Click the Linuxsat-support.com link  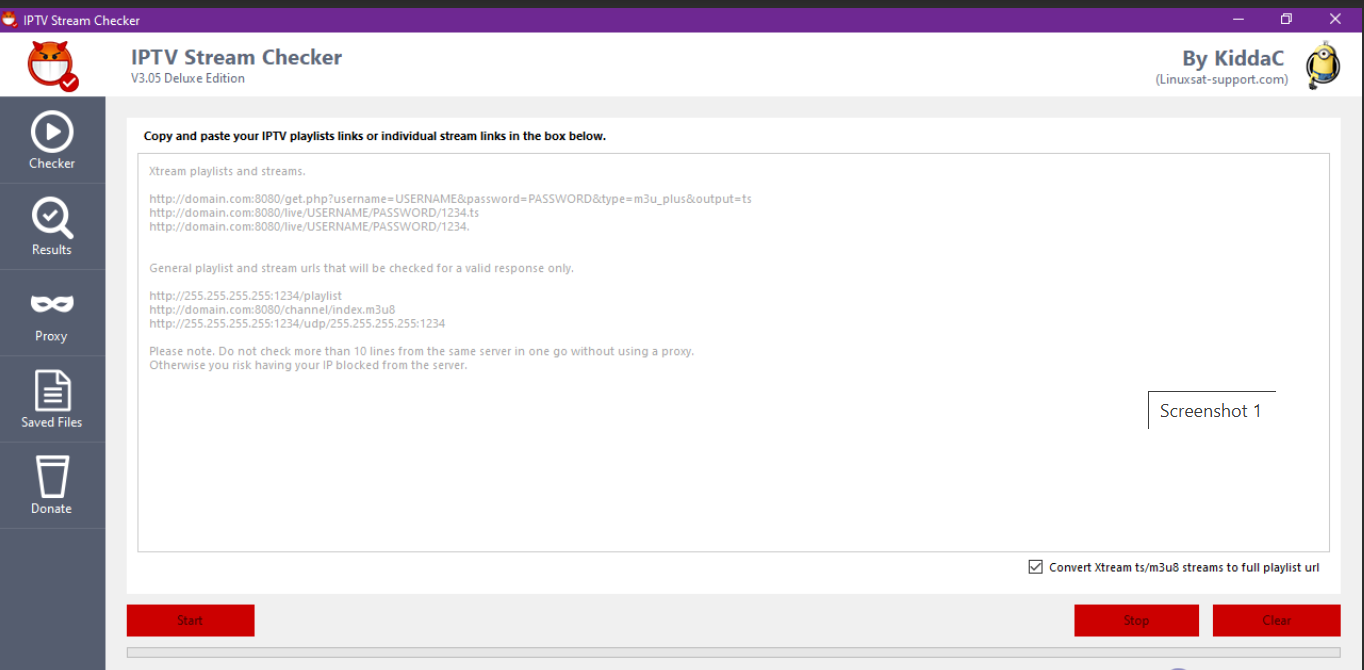coord(1222,80)
